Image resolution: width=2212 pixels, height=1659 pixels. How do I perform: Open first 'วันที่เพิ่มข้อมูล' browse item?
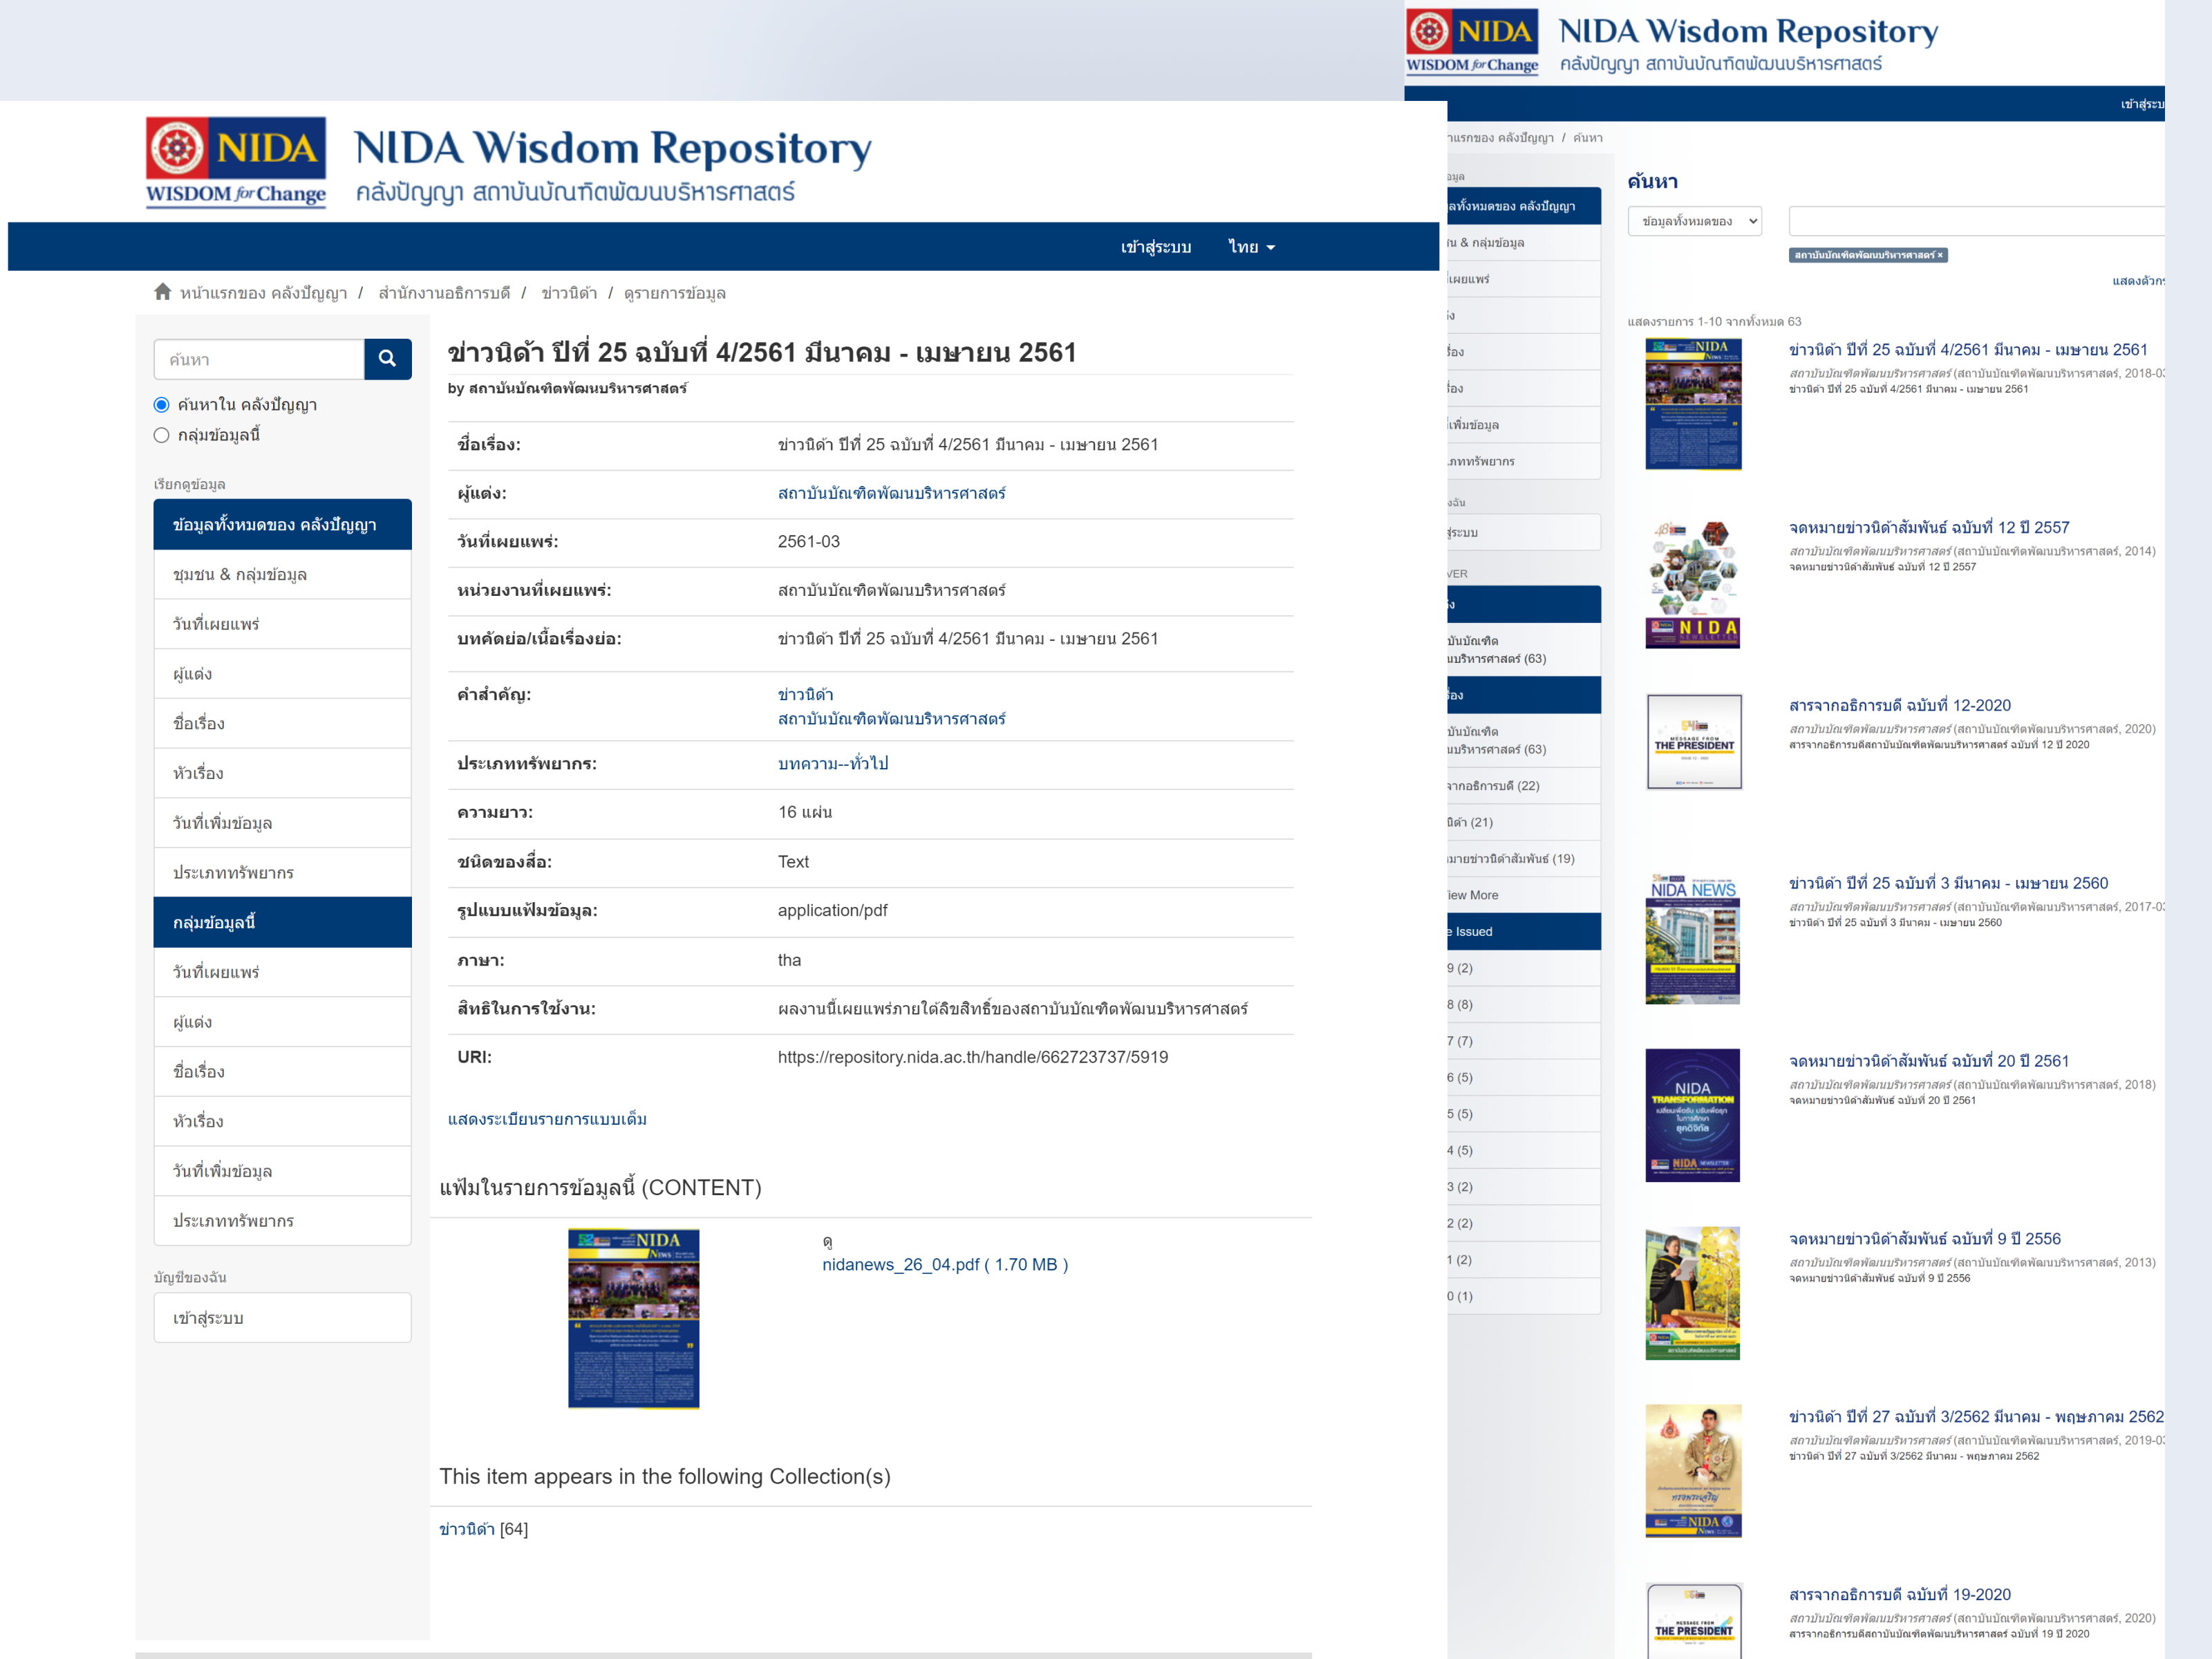click(282, 823)
